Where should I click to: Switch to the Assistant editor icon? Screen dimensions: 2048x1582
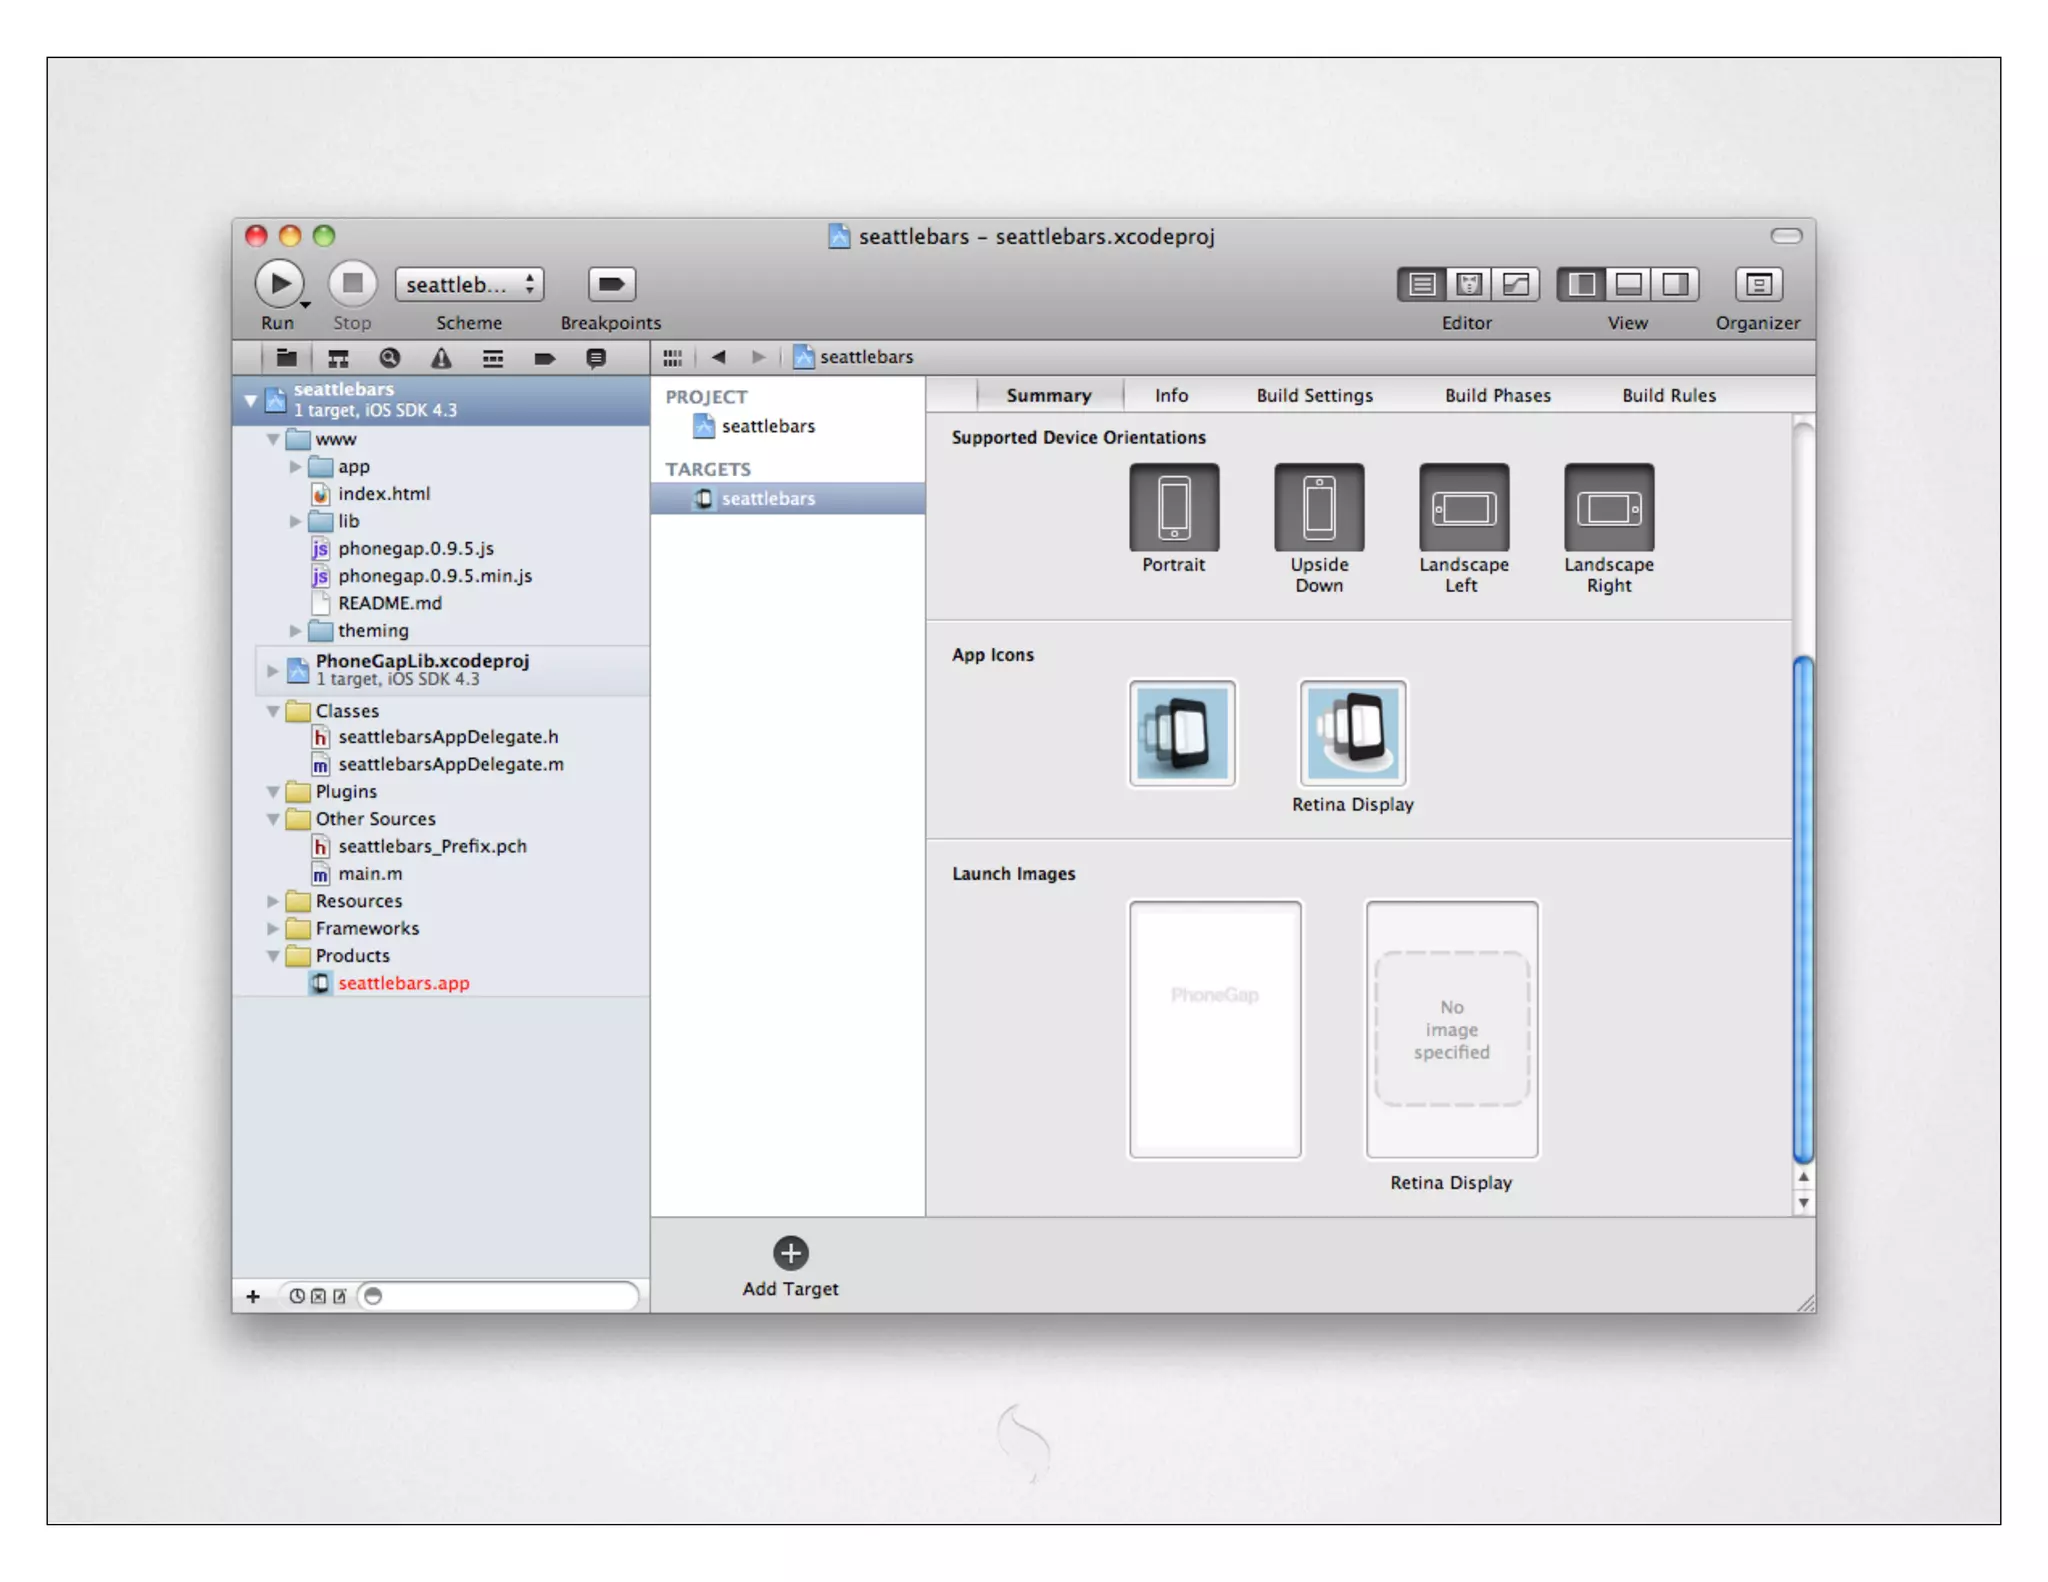pyautogui.click(x=1468, y=284)
